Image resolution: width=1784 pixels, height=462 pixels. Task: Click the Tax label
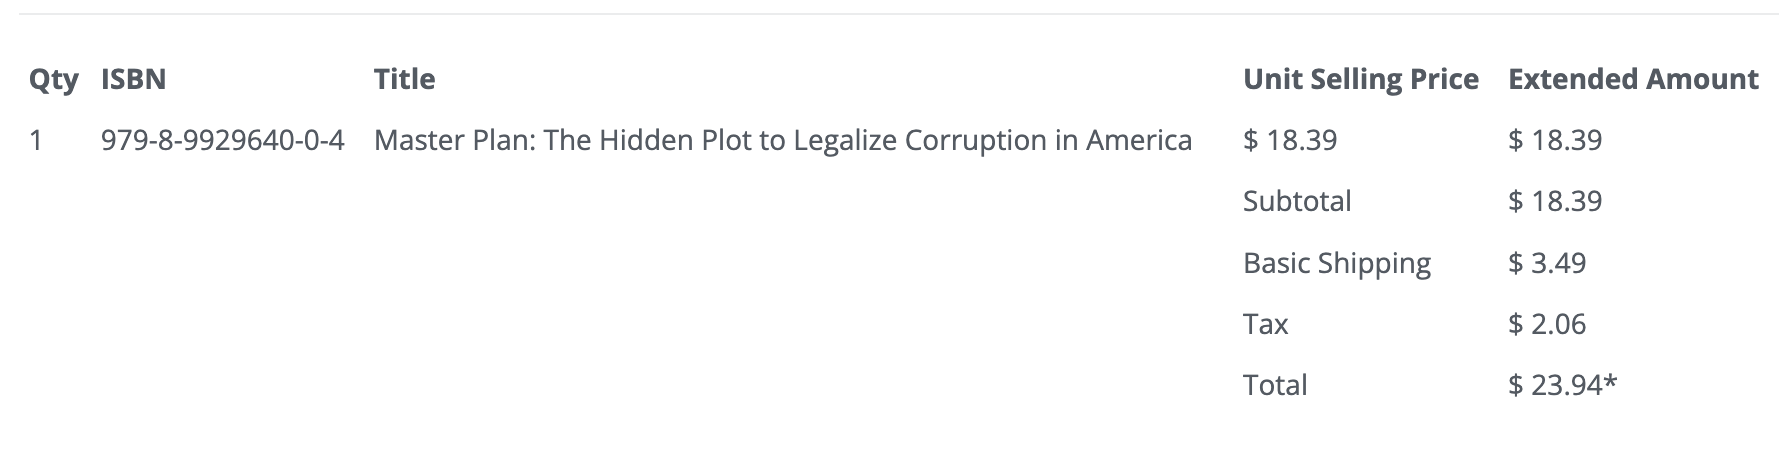(1265, 325)
